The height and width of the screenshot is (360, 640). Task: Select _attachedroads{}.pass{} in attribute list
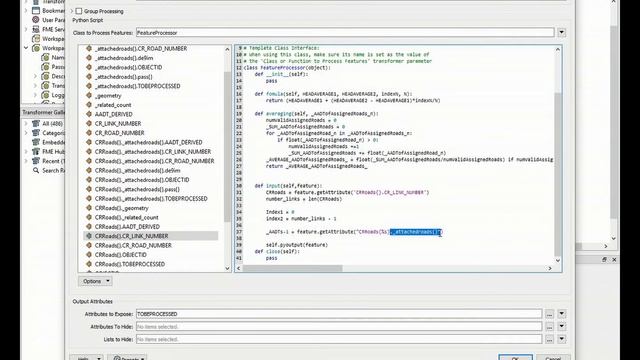click(123, 76)
